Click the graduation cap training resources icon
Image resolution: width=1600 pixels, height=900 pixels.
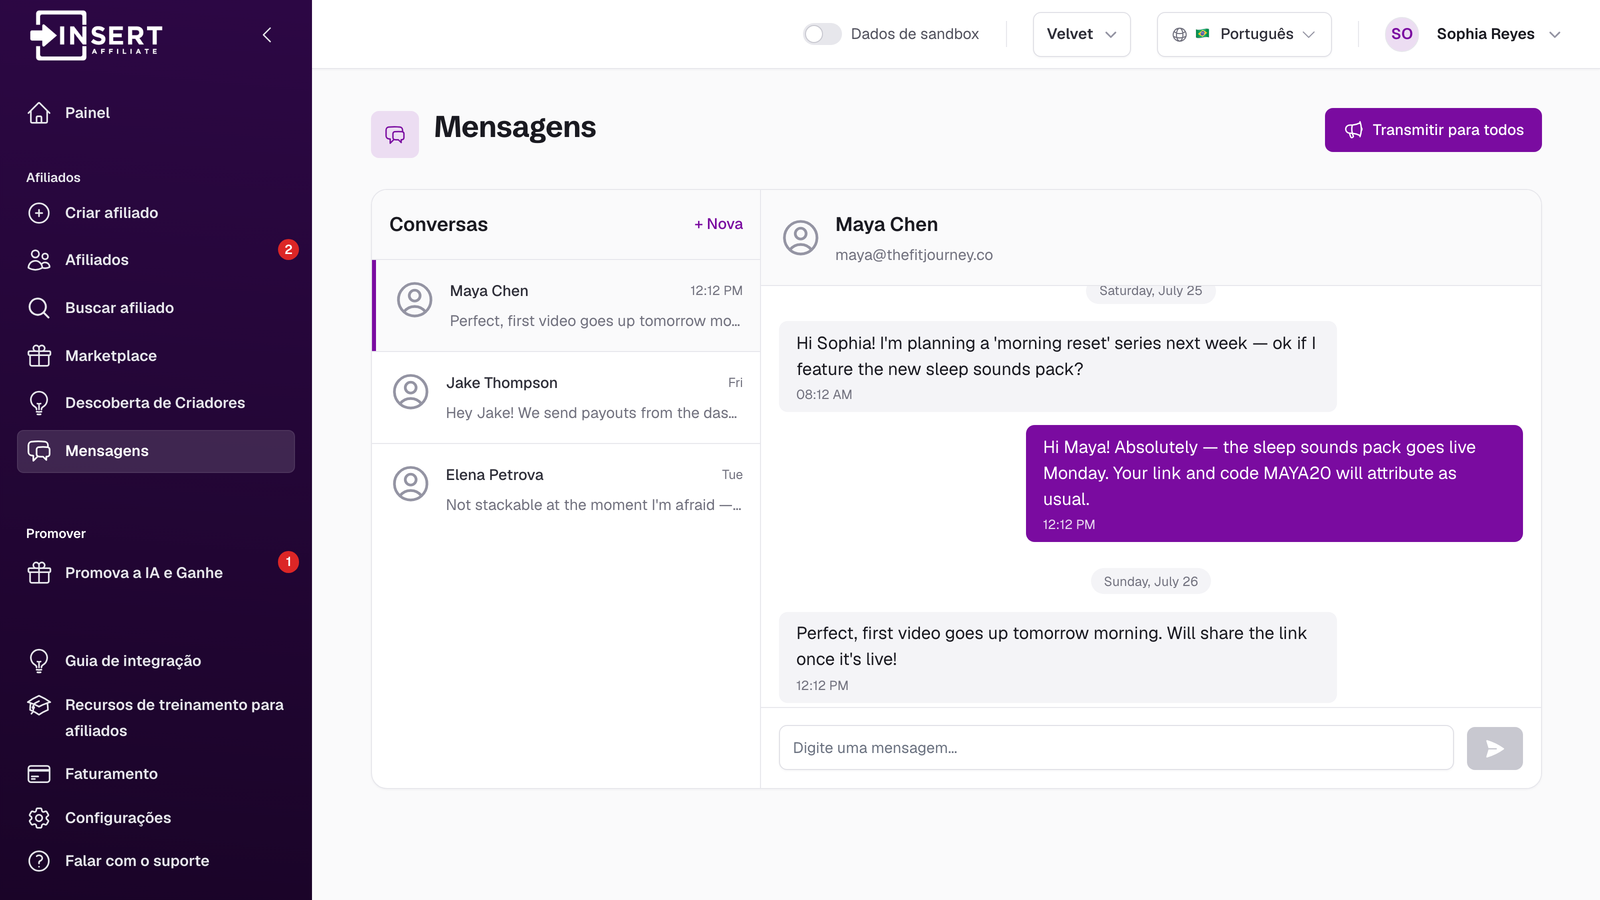click(39, 705)
